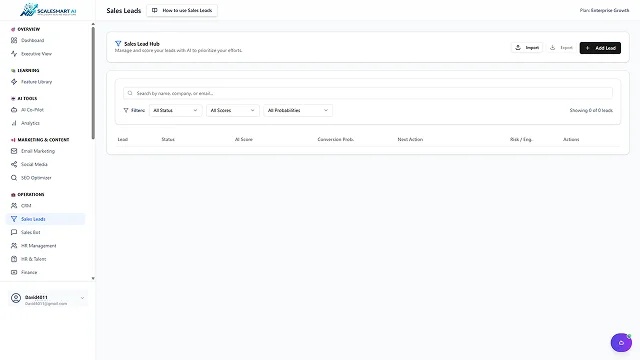Open the All Status dropdown

[176, 110]
